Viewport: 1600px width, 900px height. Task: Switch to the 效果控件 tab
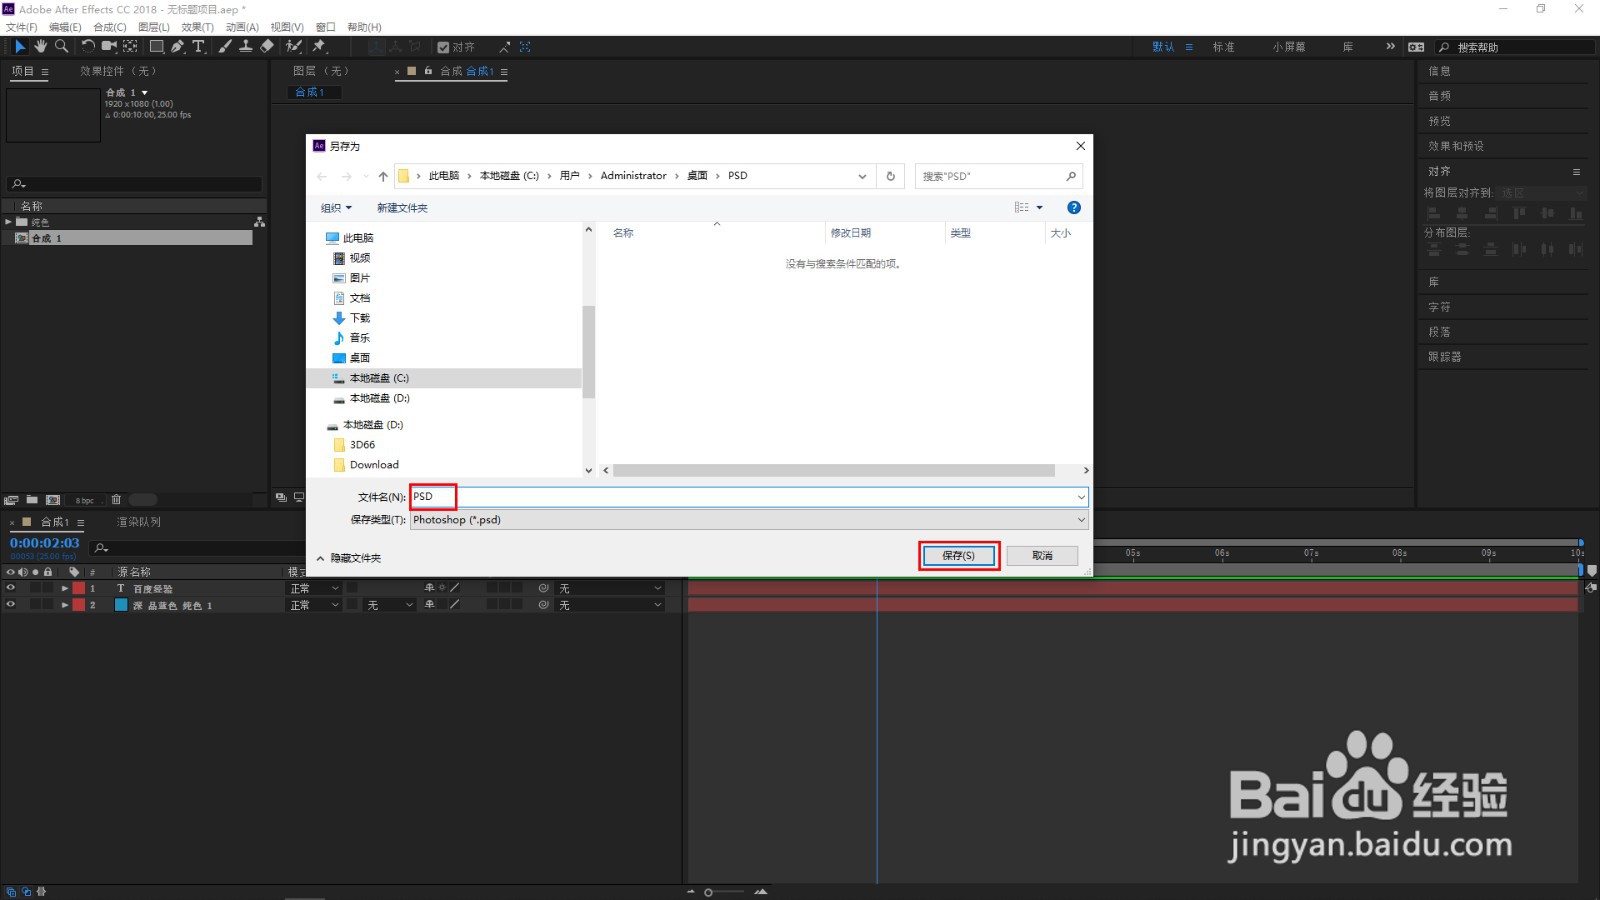tap(118, 71)
